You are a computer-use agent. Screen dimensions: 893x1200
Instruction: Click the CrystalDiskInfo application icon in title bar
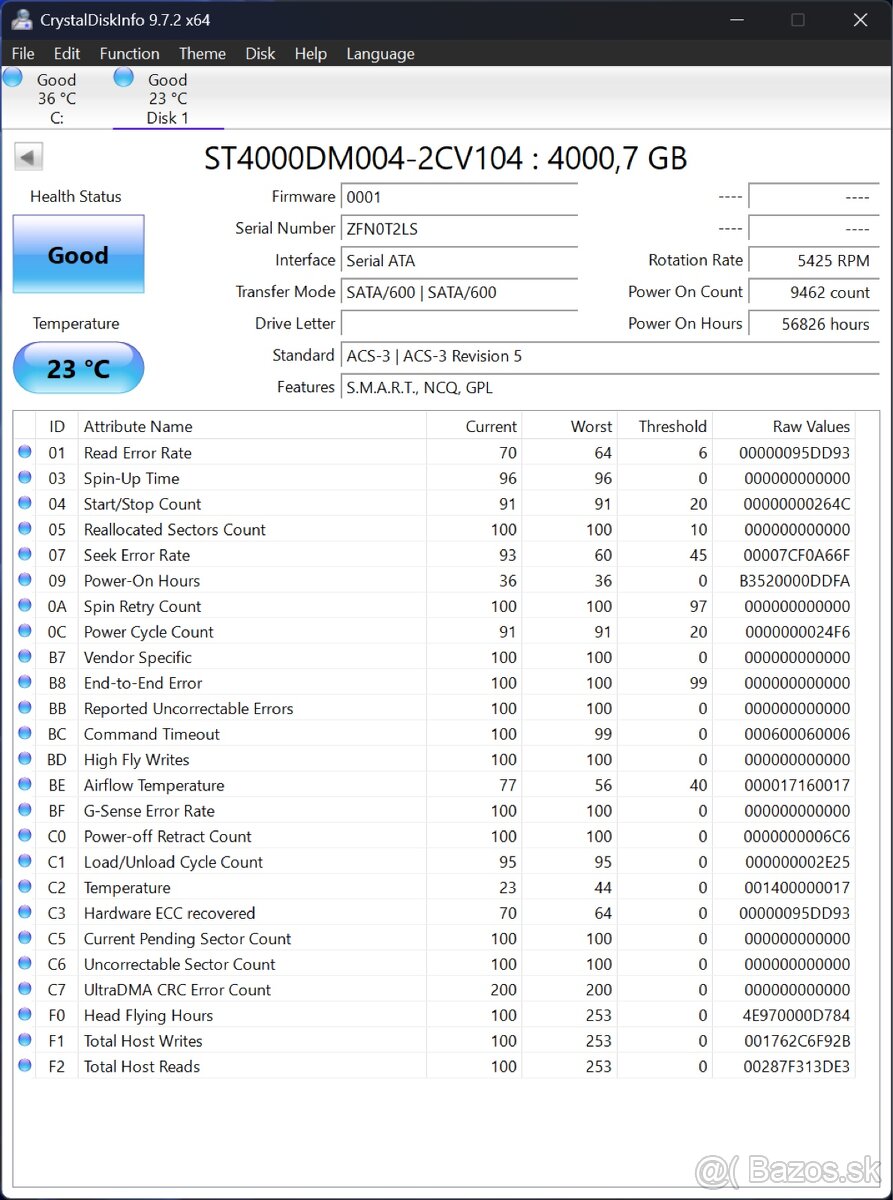pos(22,18)
